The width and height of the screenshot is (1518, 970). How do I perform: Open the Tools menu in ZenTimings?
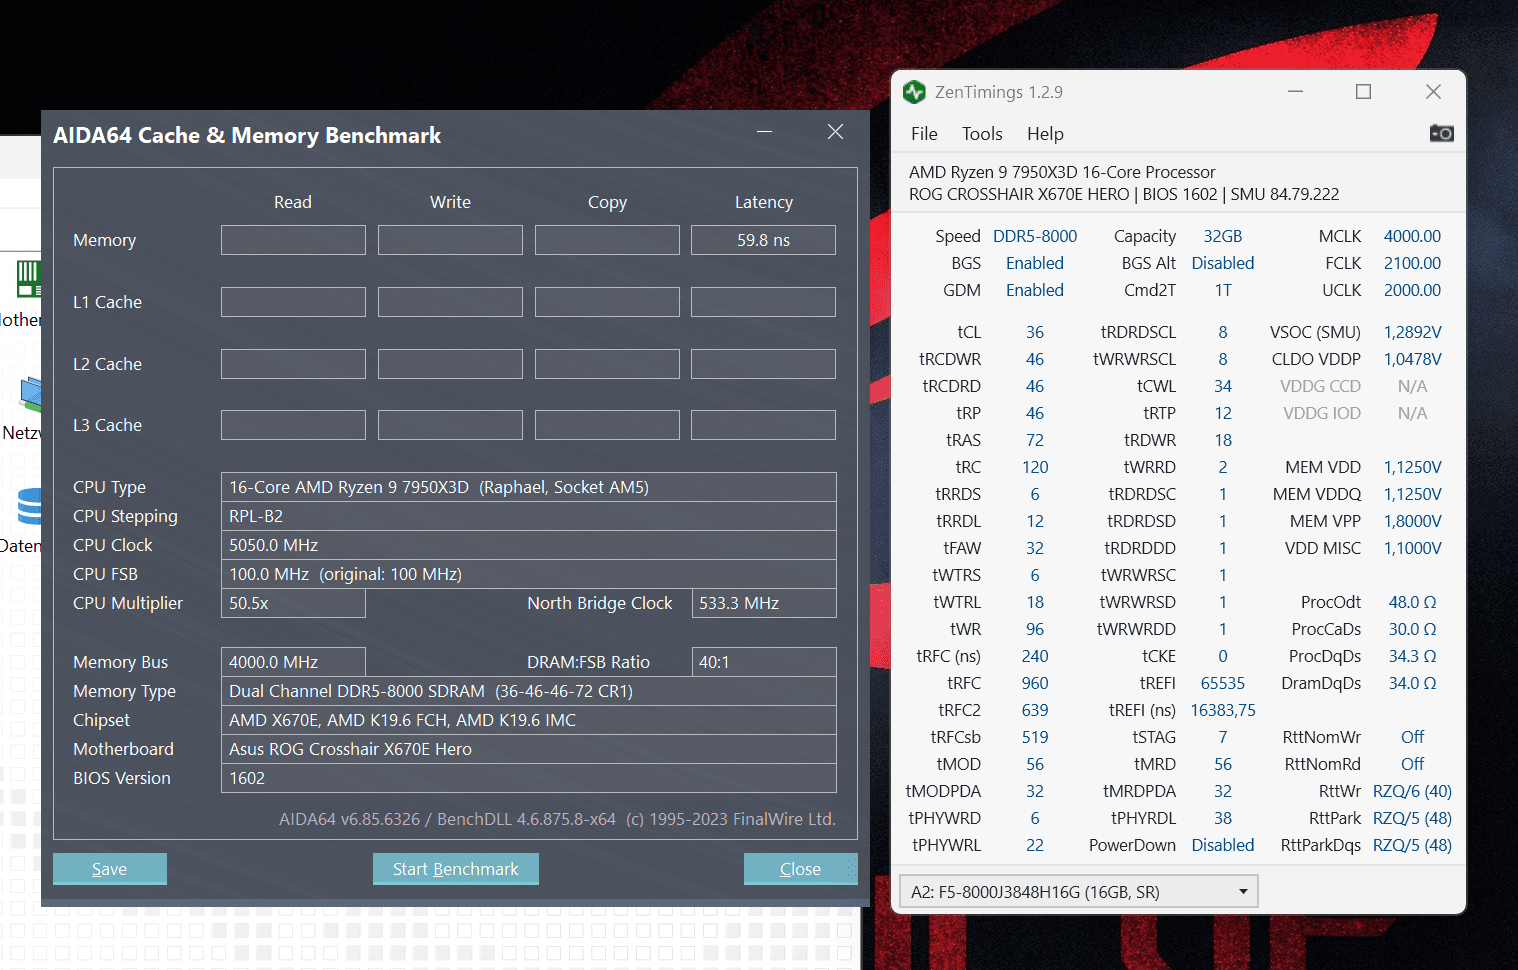(982, 134)
